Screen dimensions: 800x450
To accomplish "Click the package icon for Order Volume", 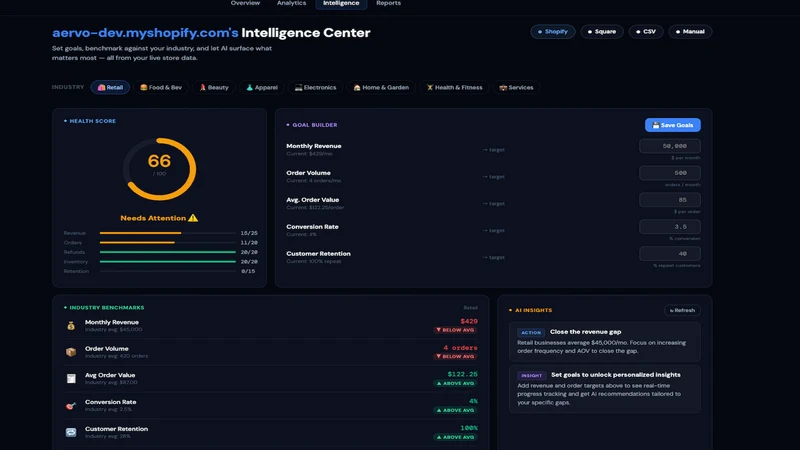I will click(71, 352).
